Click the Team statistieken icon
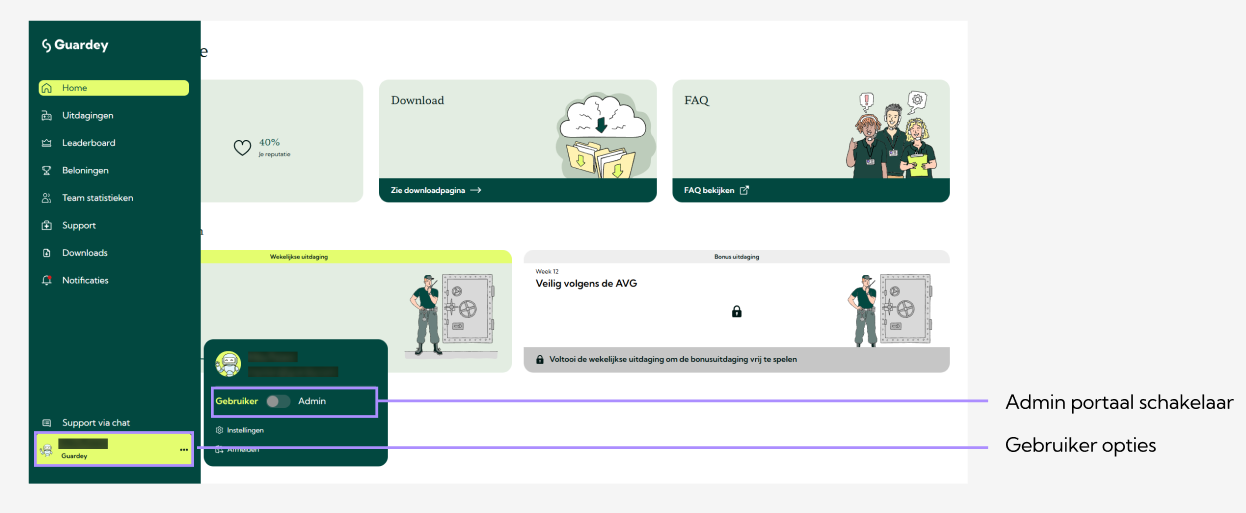 coord(47,198)
